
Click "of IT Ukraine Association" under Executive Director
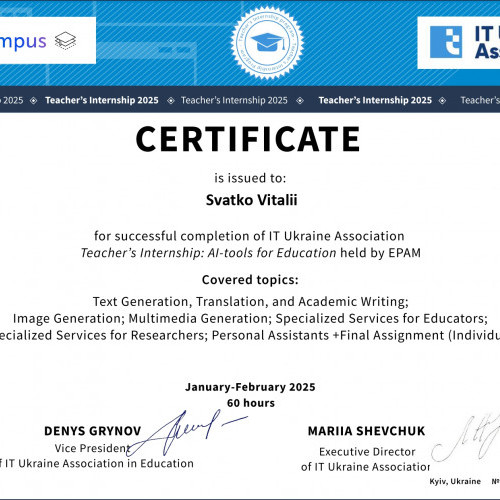365,467
